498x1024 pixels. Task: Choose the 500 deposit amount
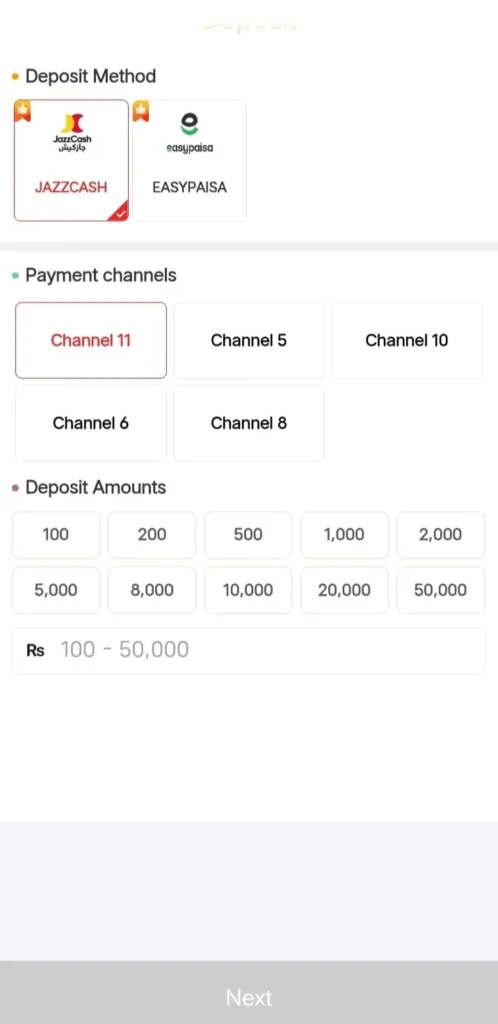pyautogui.click(x=248, y=535)
